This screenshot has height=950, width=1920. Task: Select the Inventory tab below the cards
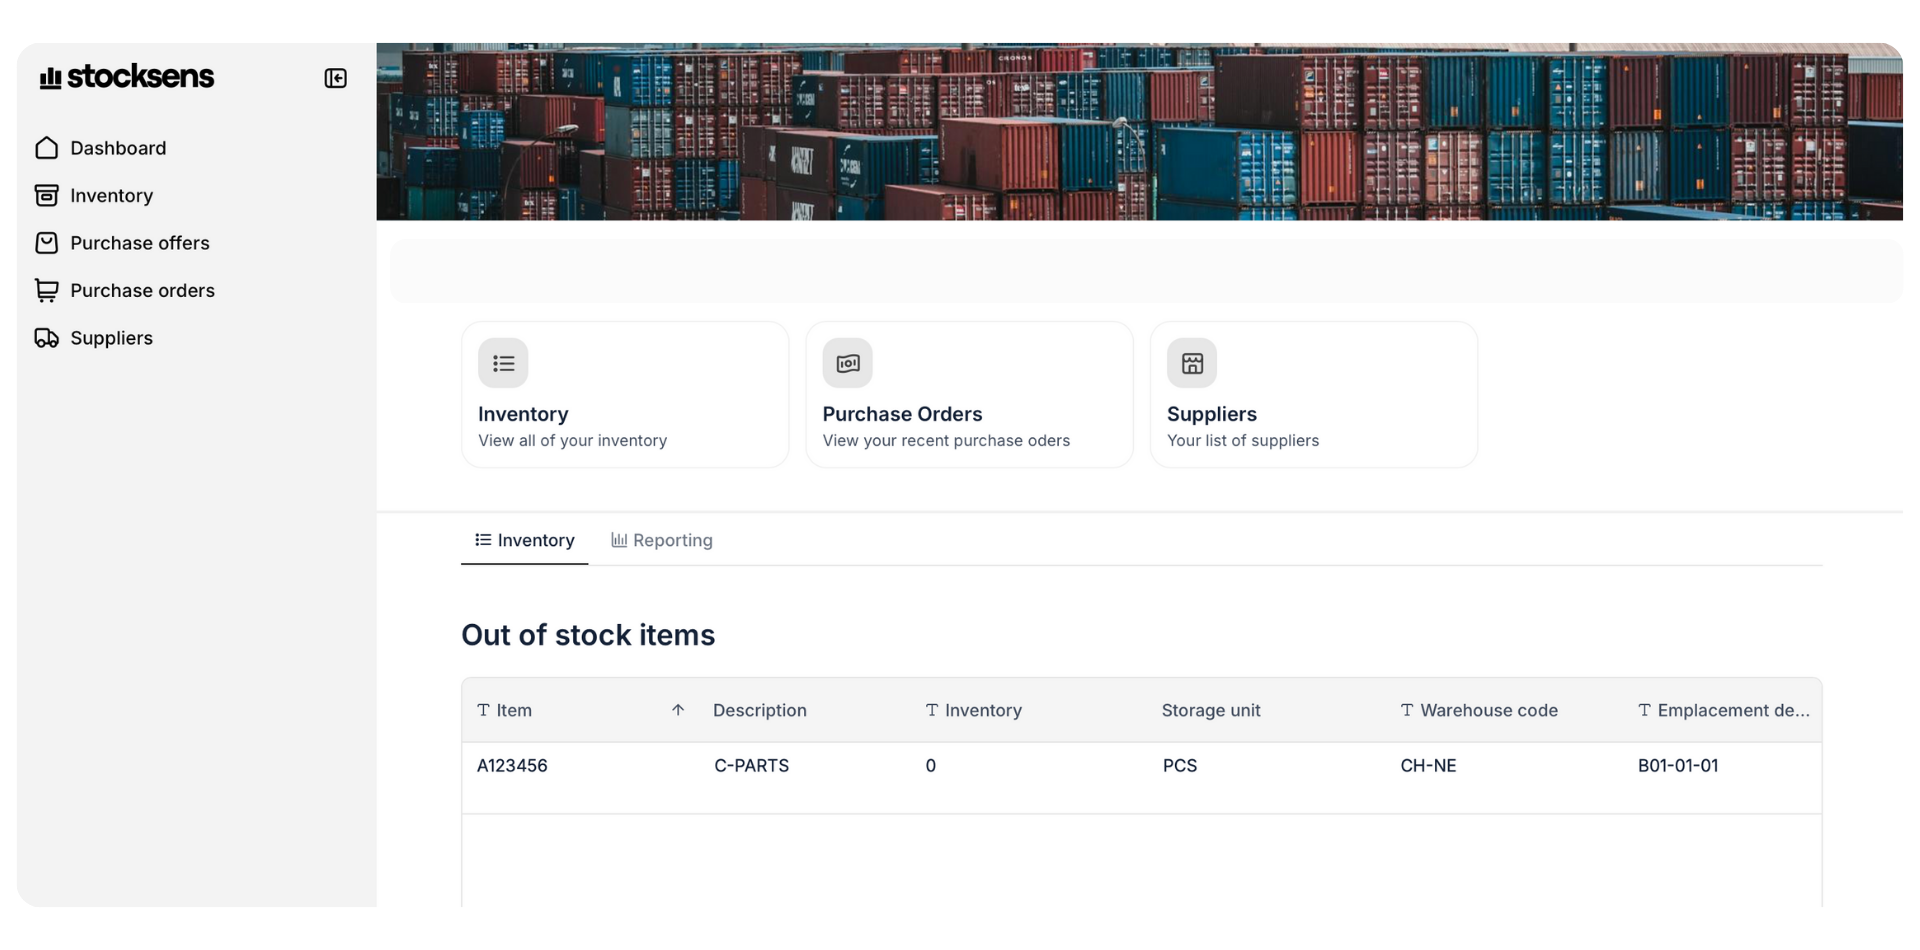pyautogui.click(x=525, y=540)
